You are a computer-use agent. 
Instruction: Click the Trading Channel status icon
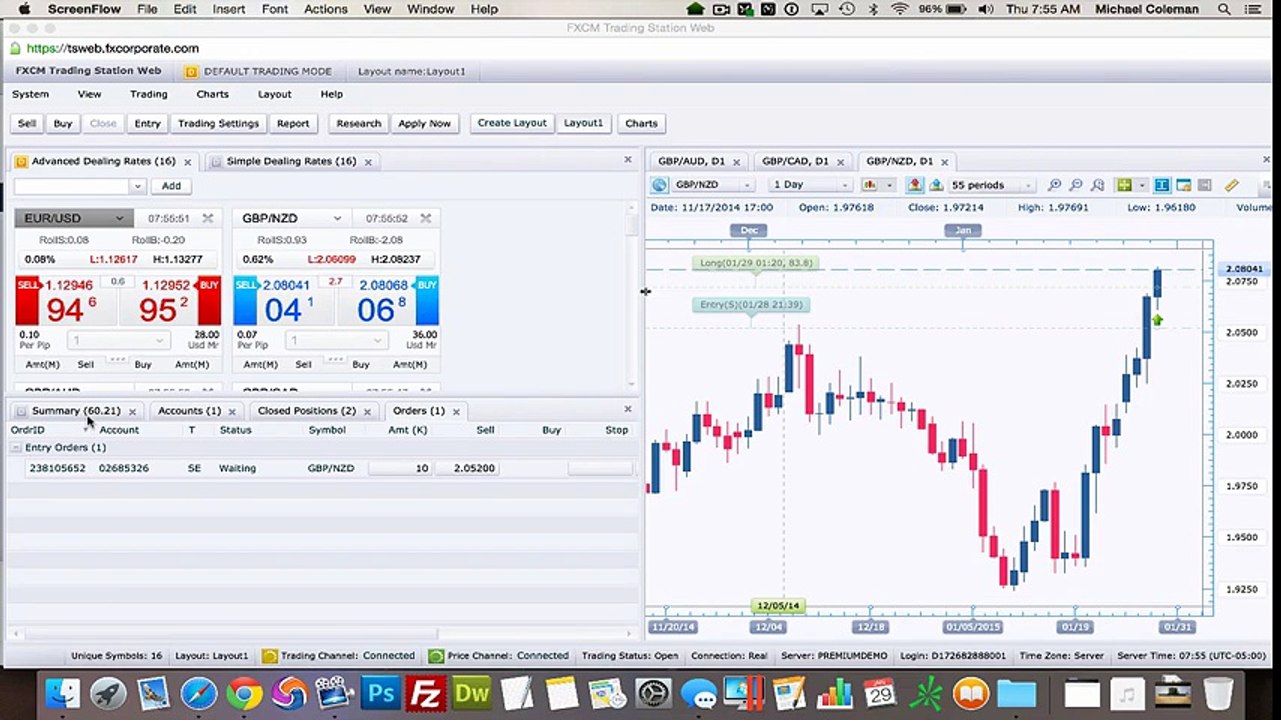pos(269,656)
